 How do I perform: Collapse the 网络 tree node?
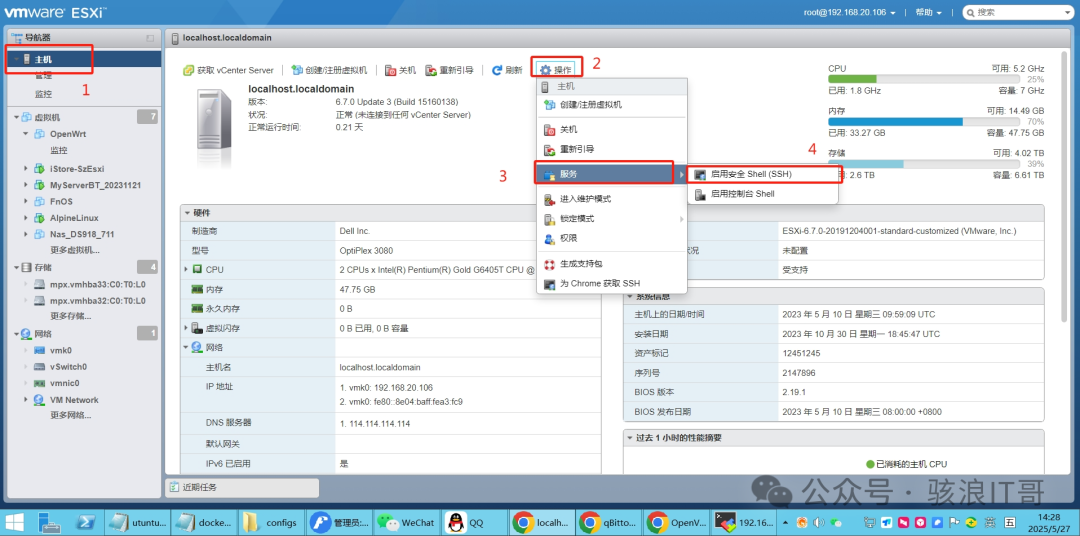click(17, 333)
